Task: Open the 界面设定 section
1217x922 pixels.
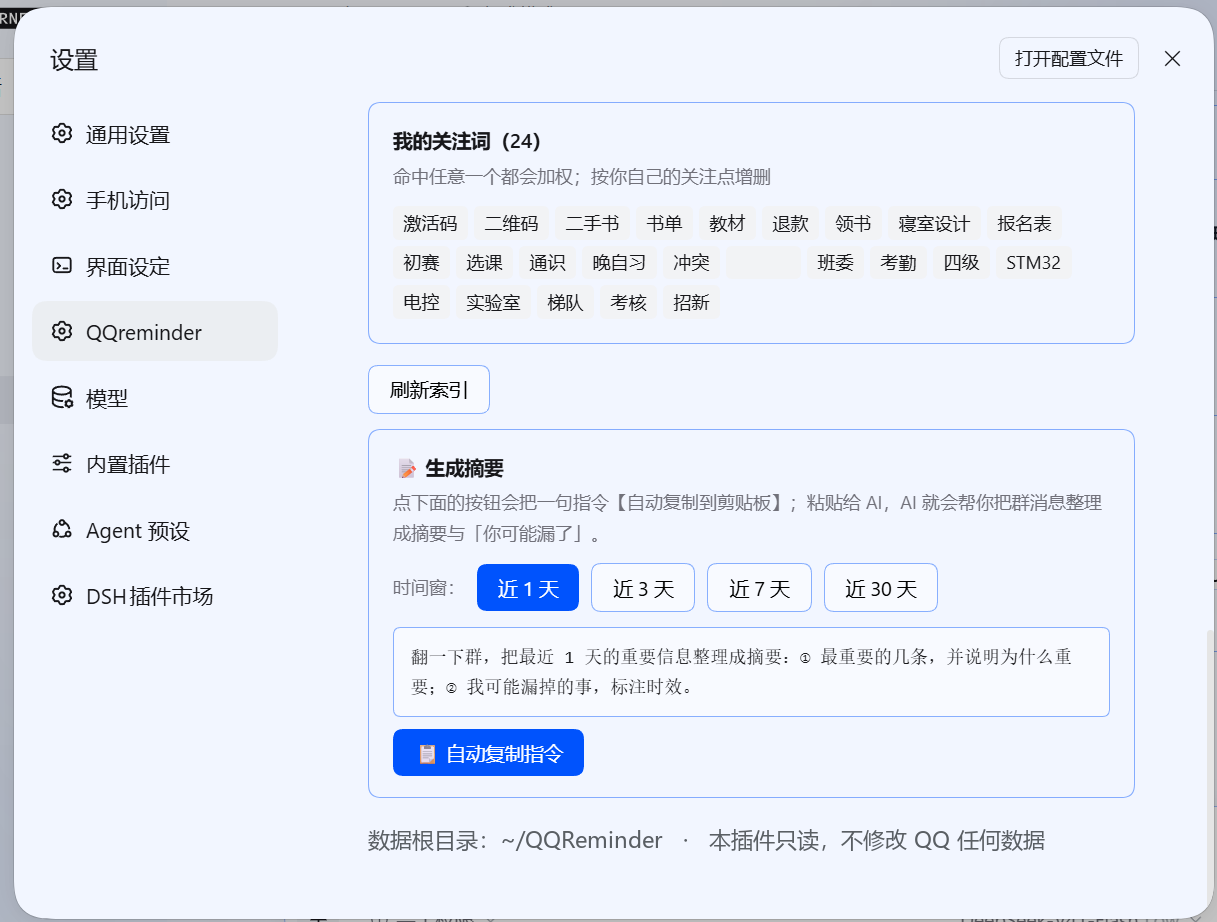Action: pos(155,266)
